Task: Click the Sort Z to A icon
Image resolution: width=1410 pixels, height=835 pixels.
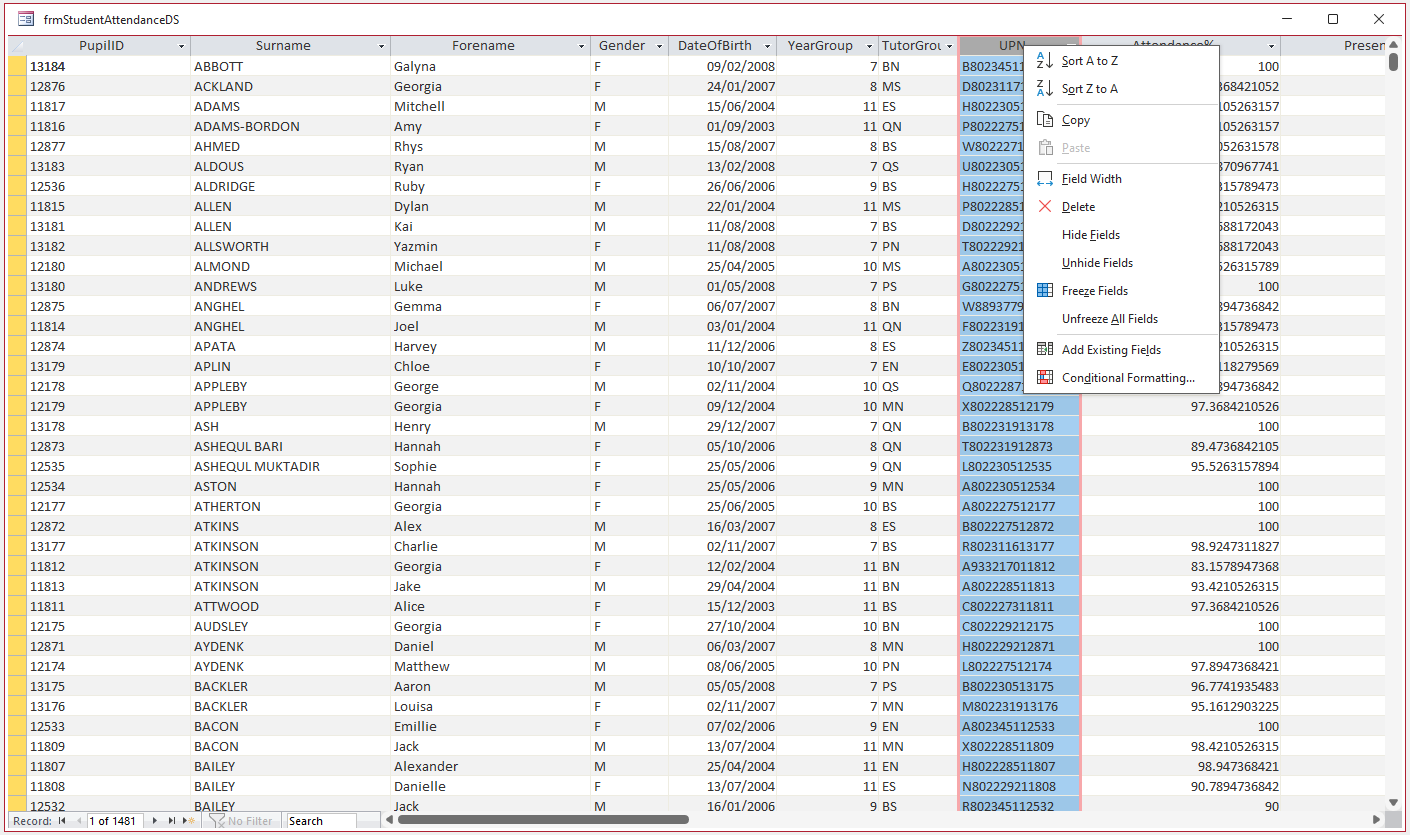Action: pos(1044,89)
